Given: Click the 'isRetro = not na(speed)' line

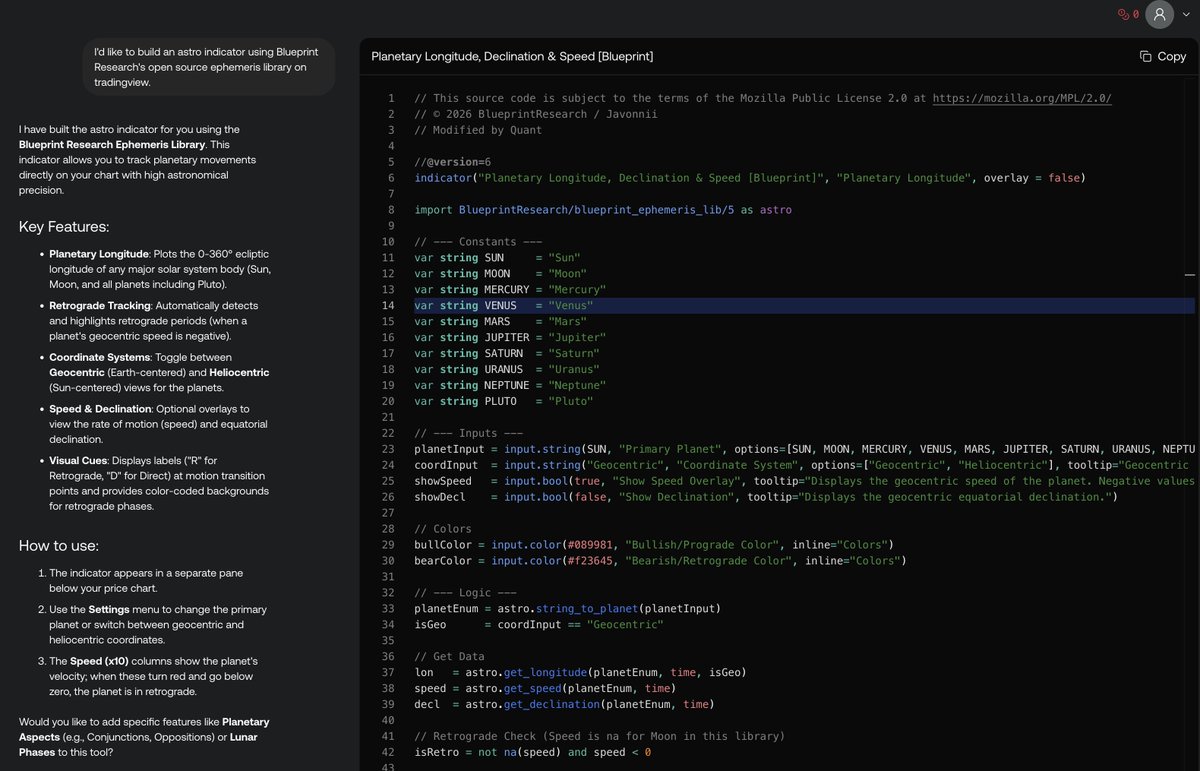Looking at the screenshot, I should pos(533,754).
